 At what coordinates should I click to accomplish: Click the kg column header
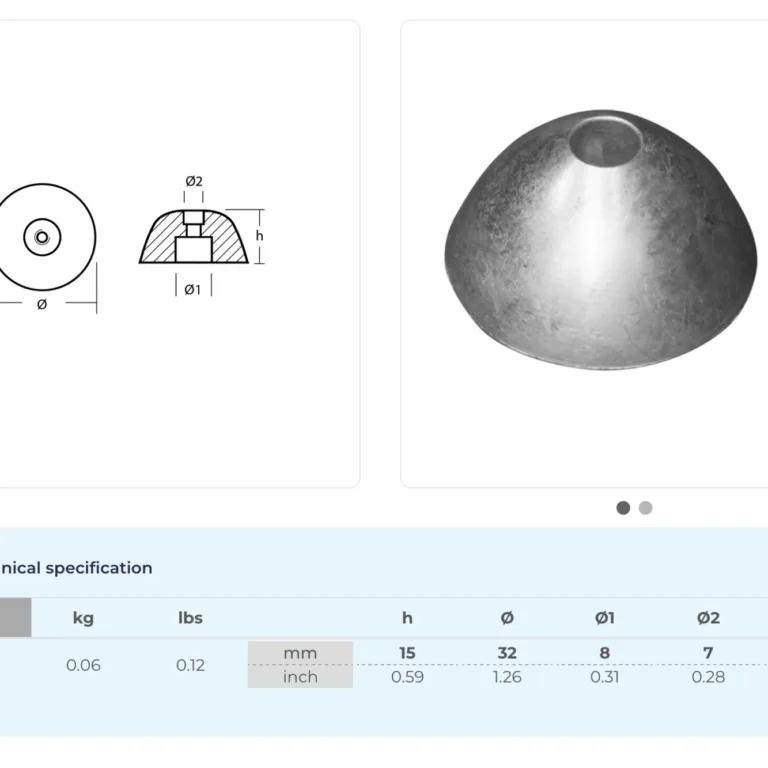pyautogui.click(x=83, y=618)
